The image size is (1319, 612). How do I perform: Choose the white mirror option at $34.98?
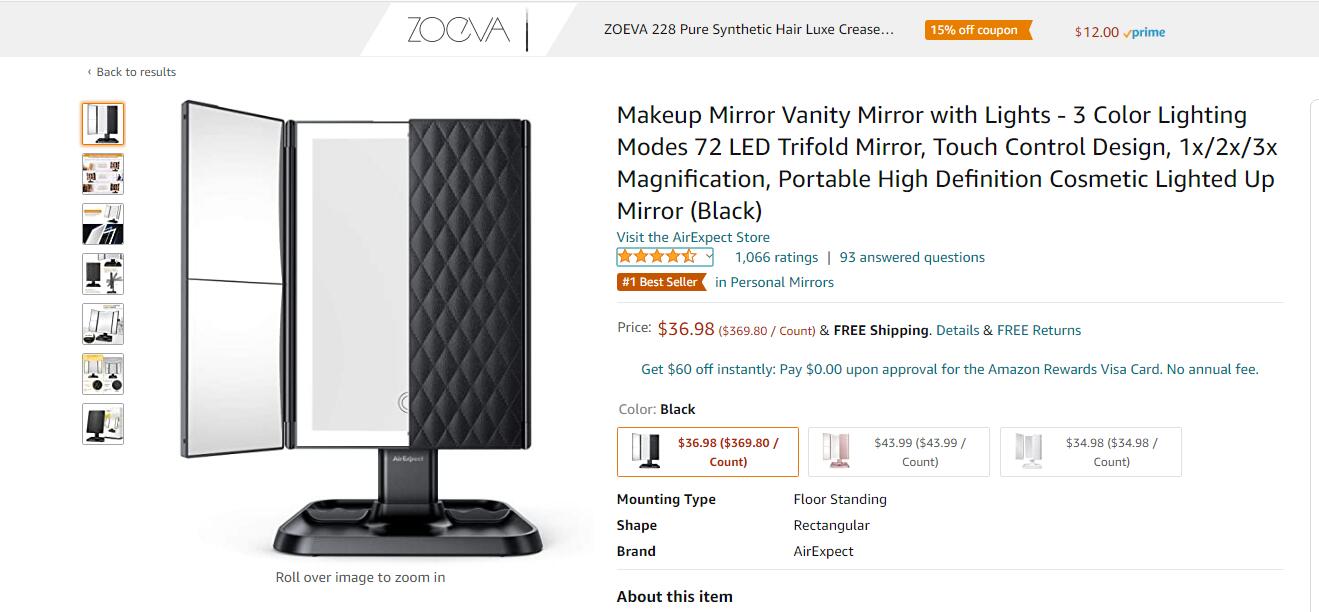1091,452
